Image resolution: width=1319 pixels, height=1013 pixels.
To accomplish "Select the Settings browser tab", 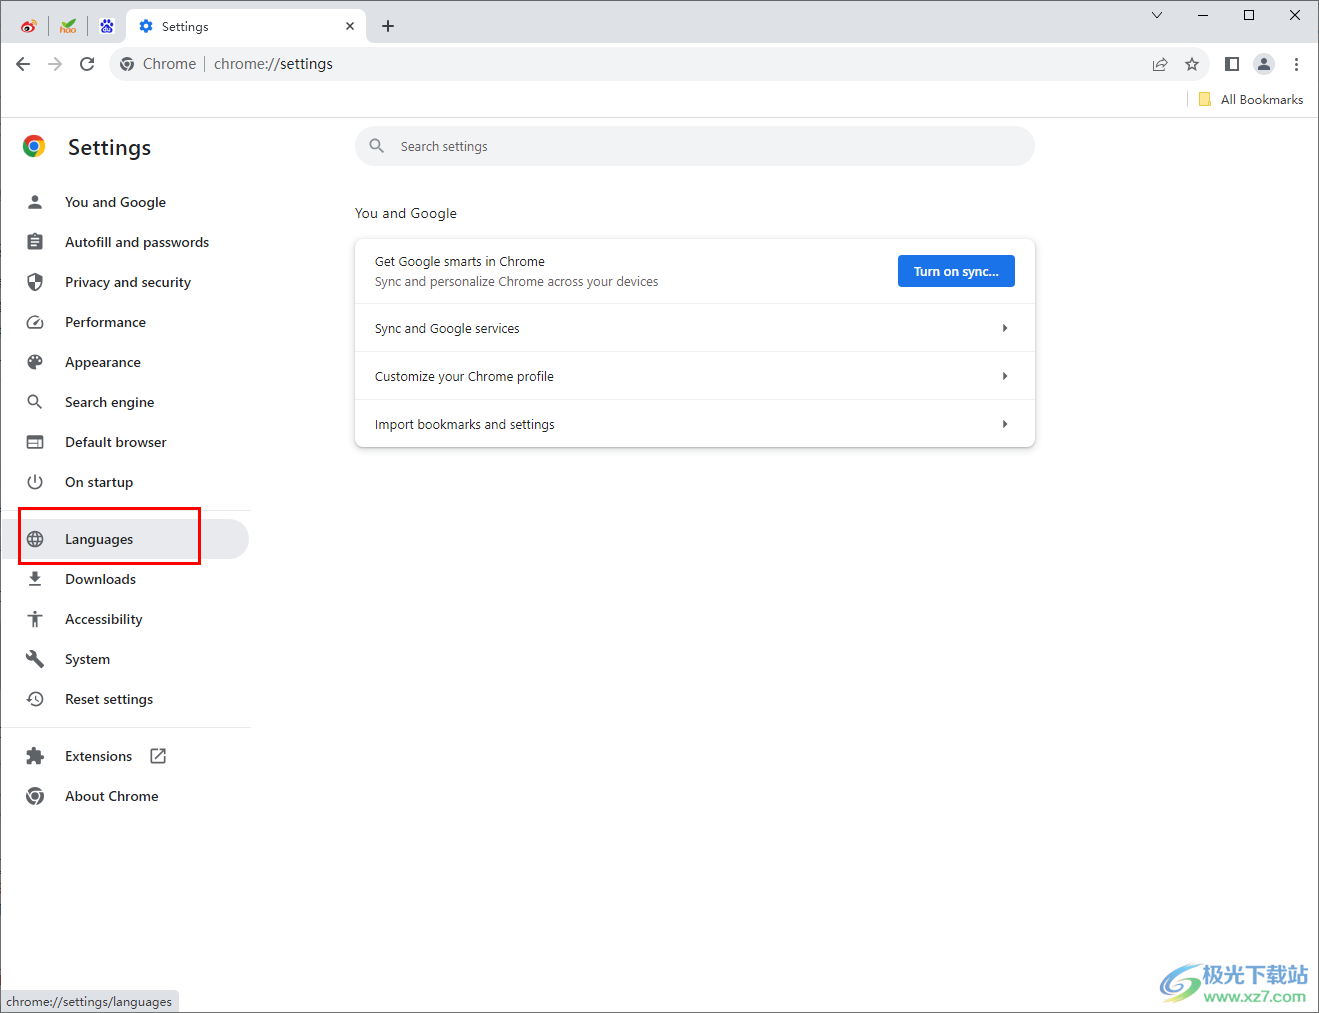I will click(x=246, y=26).
